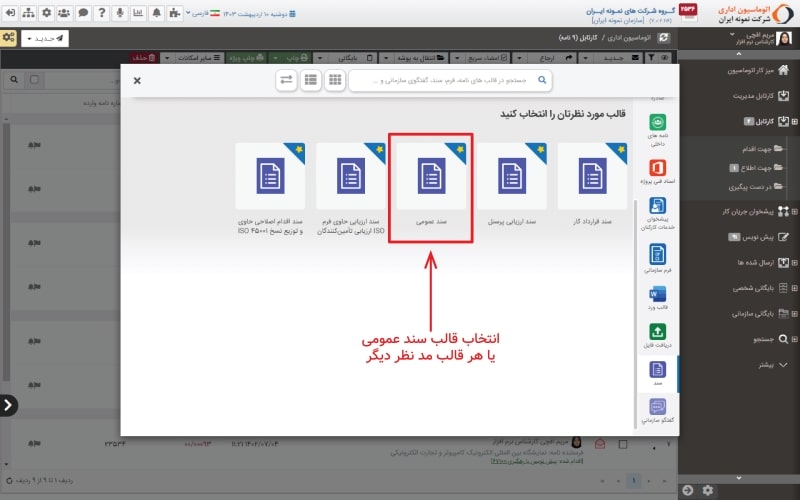Open the notifications bell icon

(156, 13)
